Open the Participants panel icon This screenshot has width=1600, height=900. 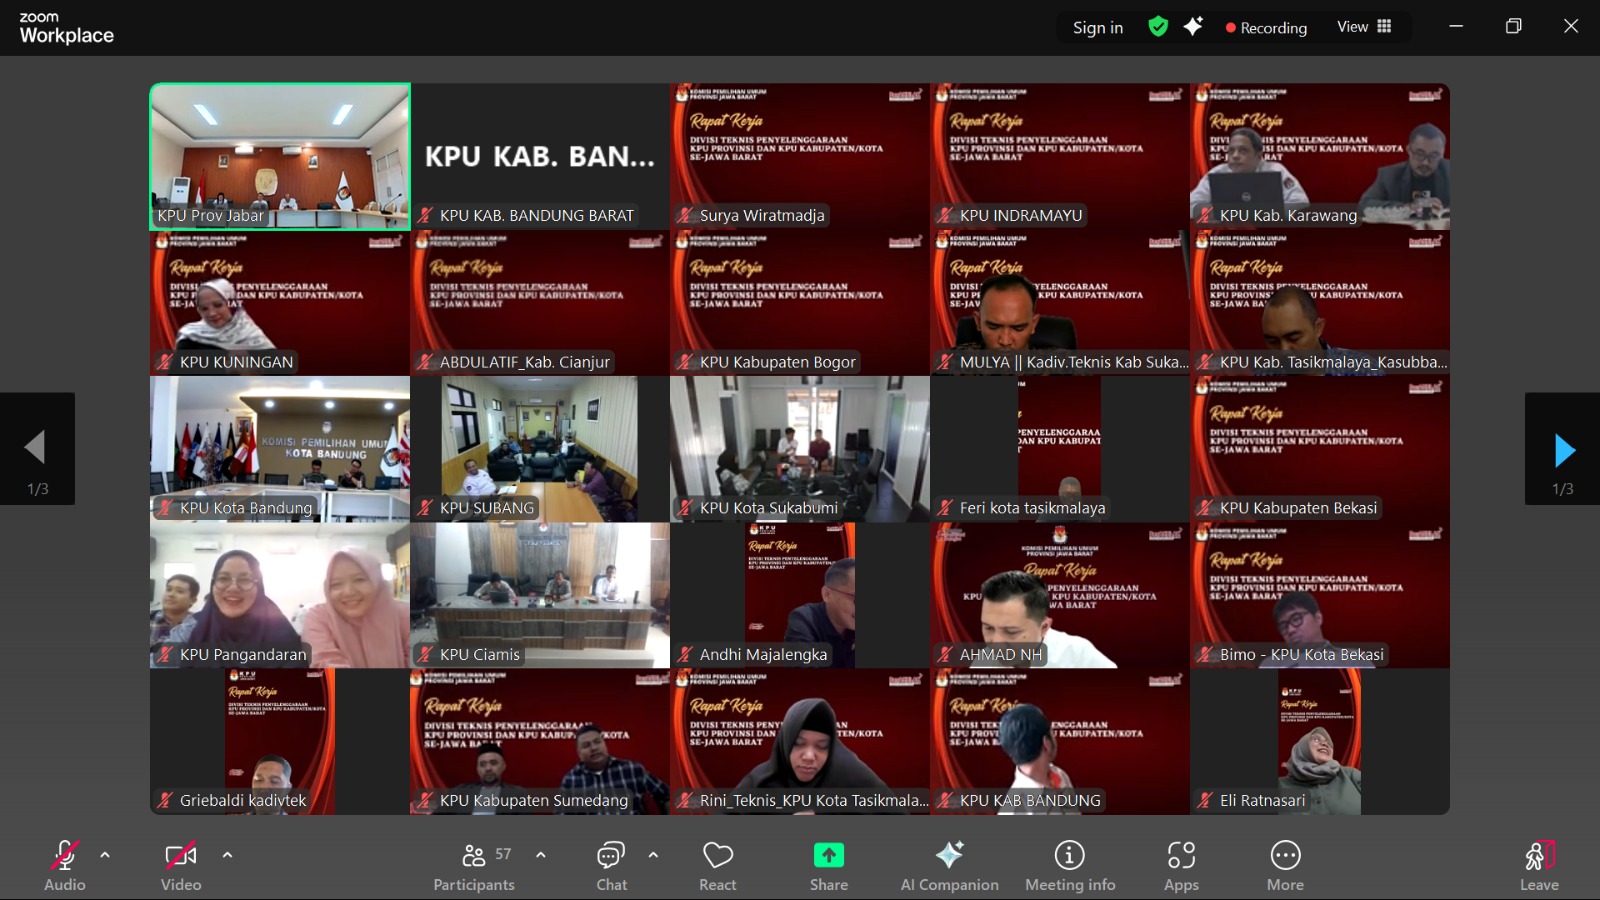click(x=474, y=856)
